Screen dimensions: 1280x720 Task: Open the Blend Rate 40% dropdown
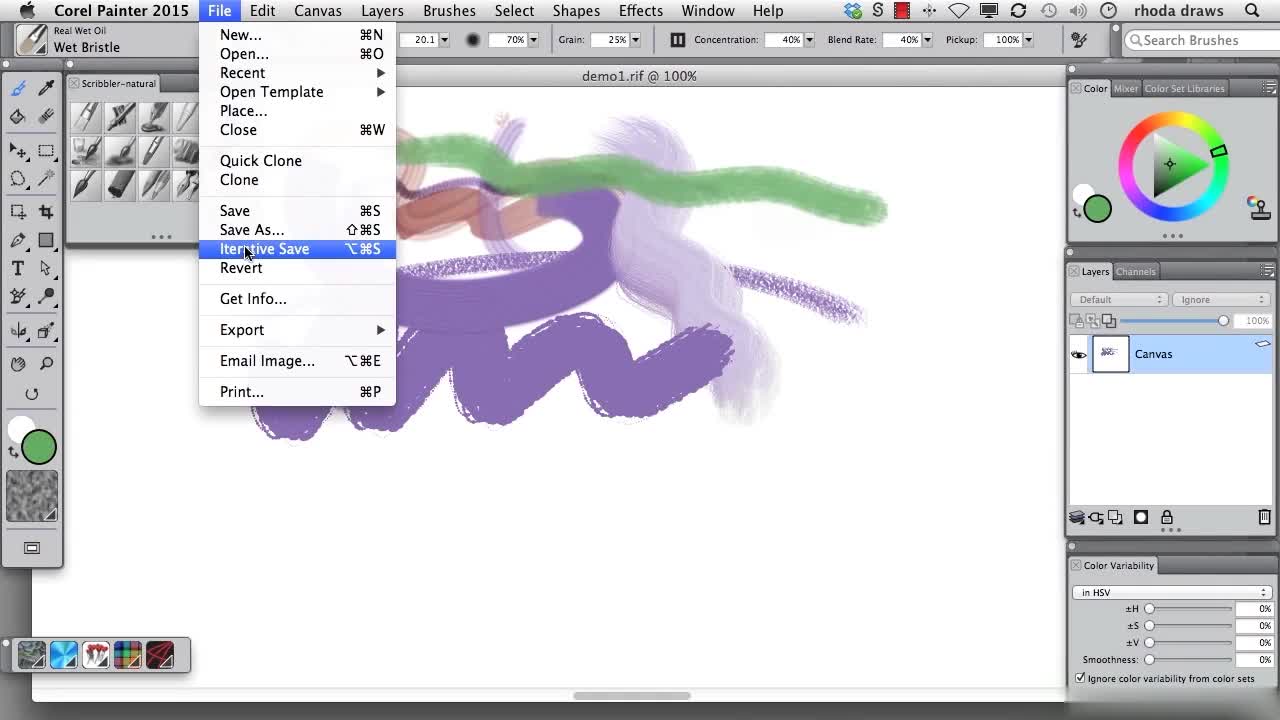tap(926, 40)
